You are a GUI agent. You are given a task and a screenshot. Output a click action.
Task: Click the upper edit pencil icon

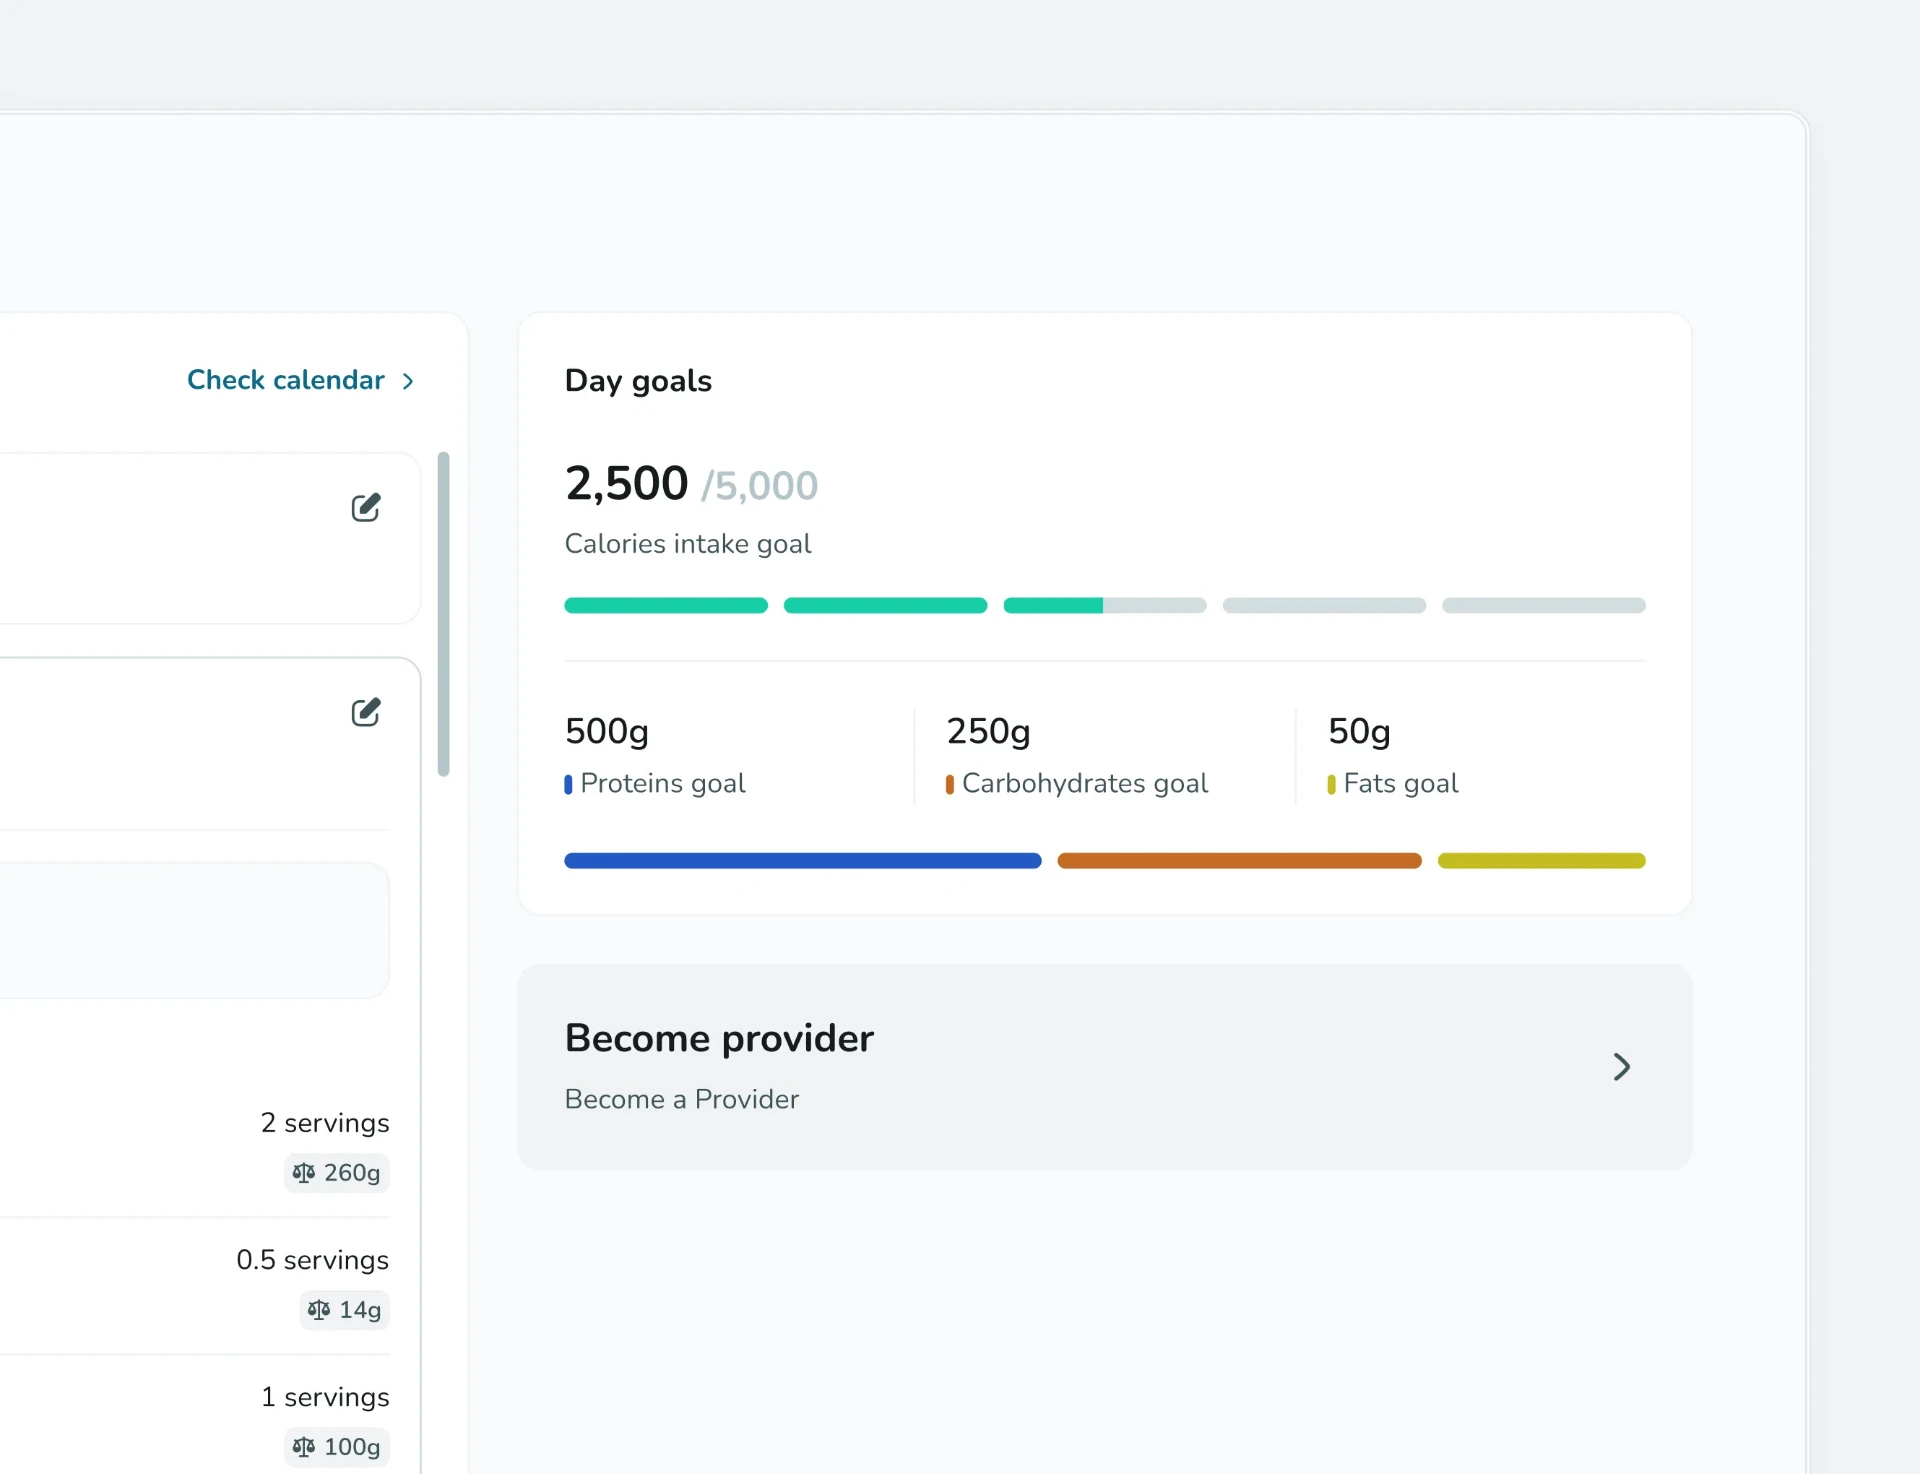point(366,507)
